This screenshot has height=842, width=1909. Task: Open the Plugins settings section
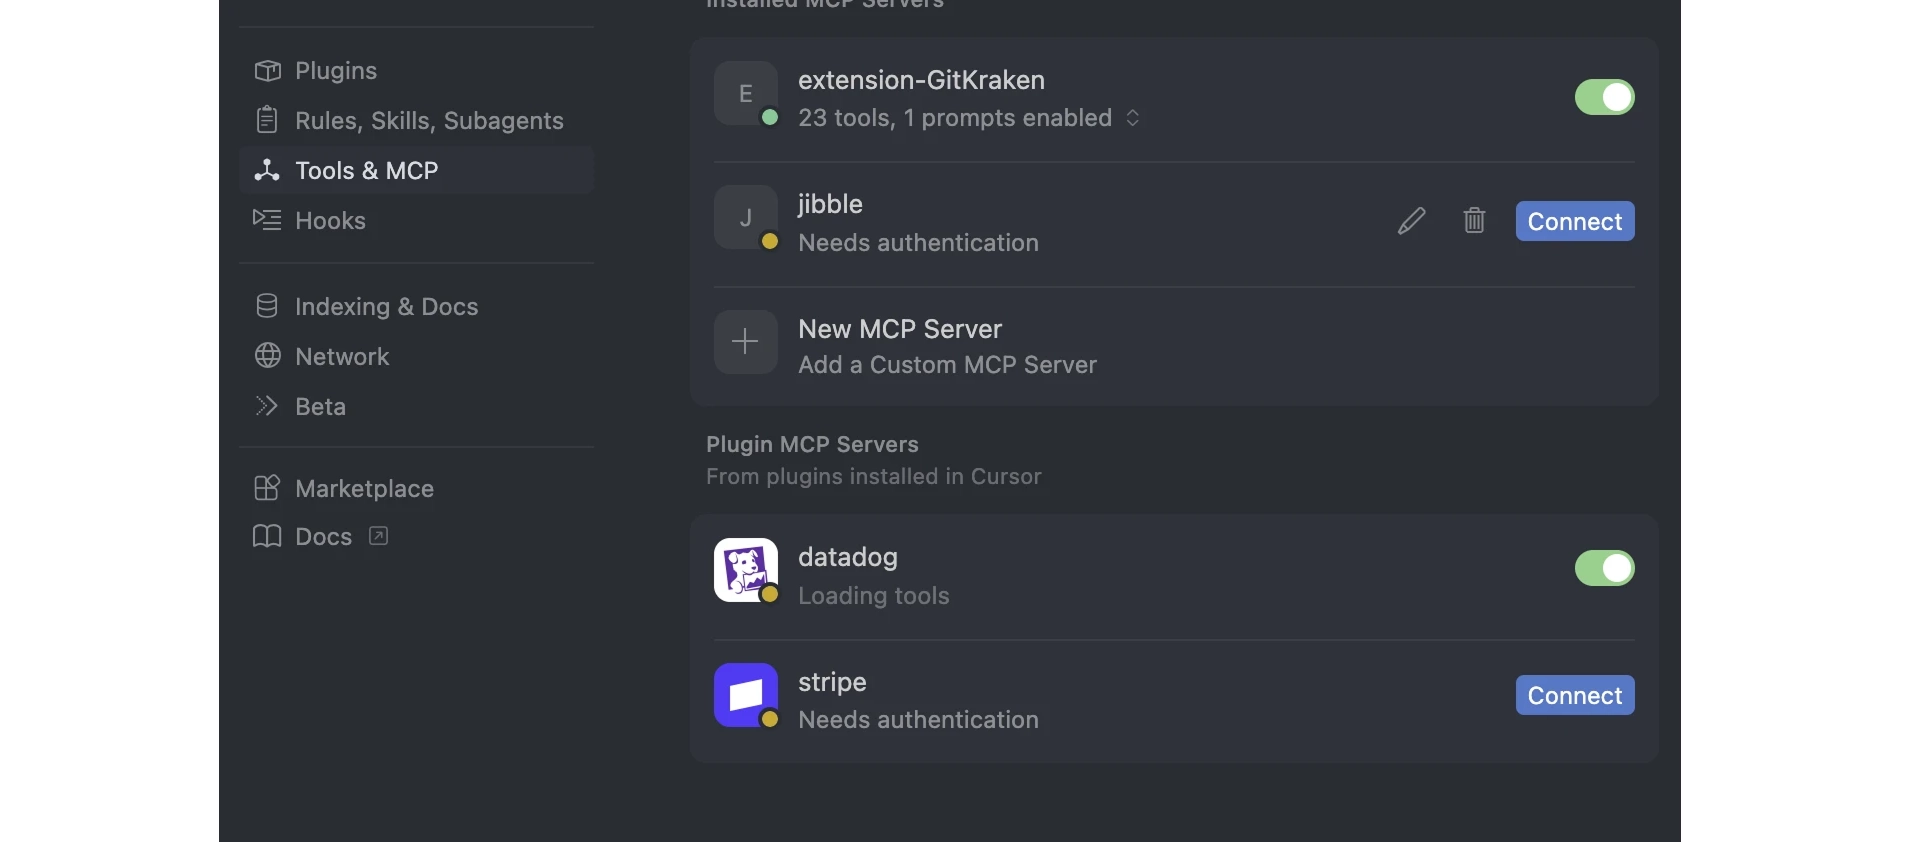(416, 71)
